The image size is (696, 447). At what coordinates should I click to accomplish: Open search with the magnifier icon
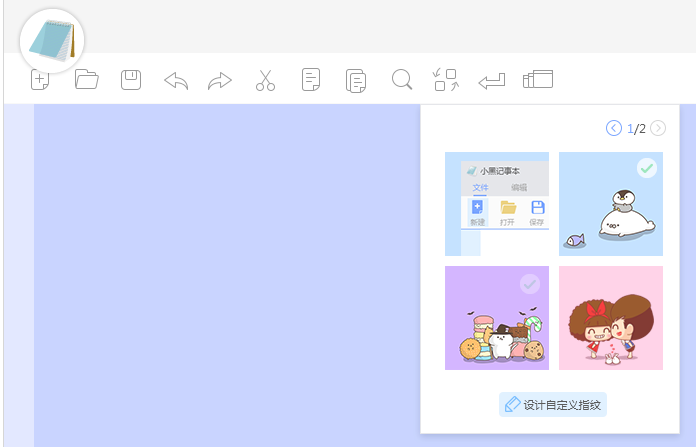pyautogui.click(x=402, y=80)
